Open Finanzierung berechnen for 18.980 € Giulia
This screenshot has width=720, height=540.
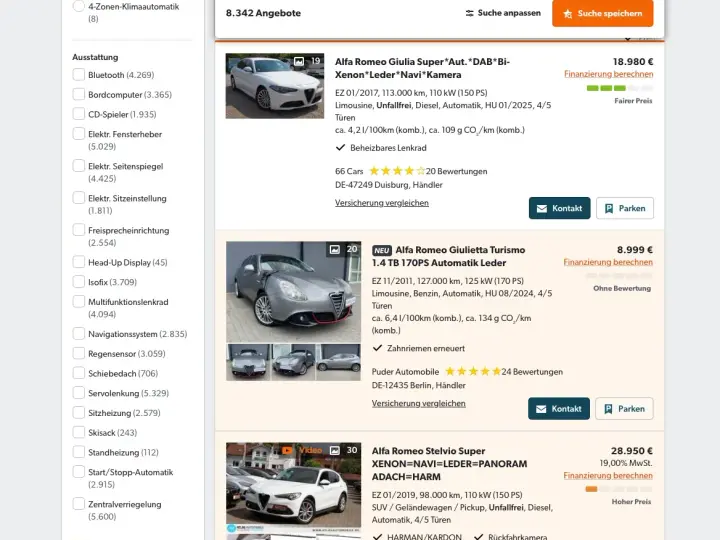[x=608, y=74]
